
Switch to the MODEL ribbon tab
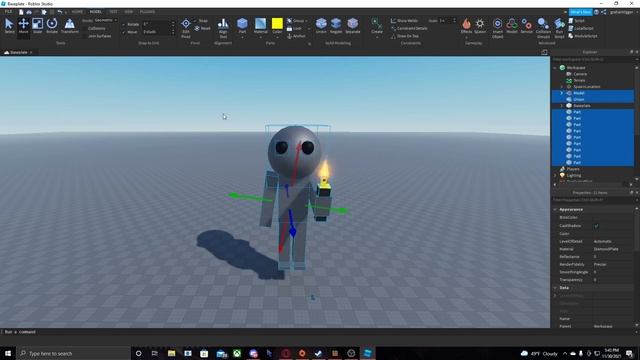point(96,12)
